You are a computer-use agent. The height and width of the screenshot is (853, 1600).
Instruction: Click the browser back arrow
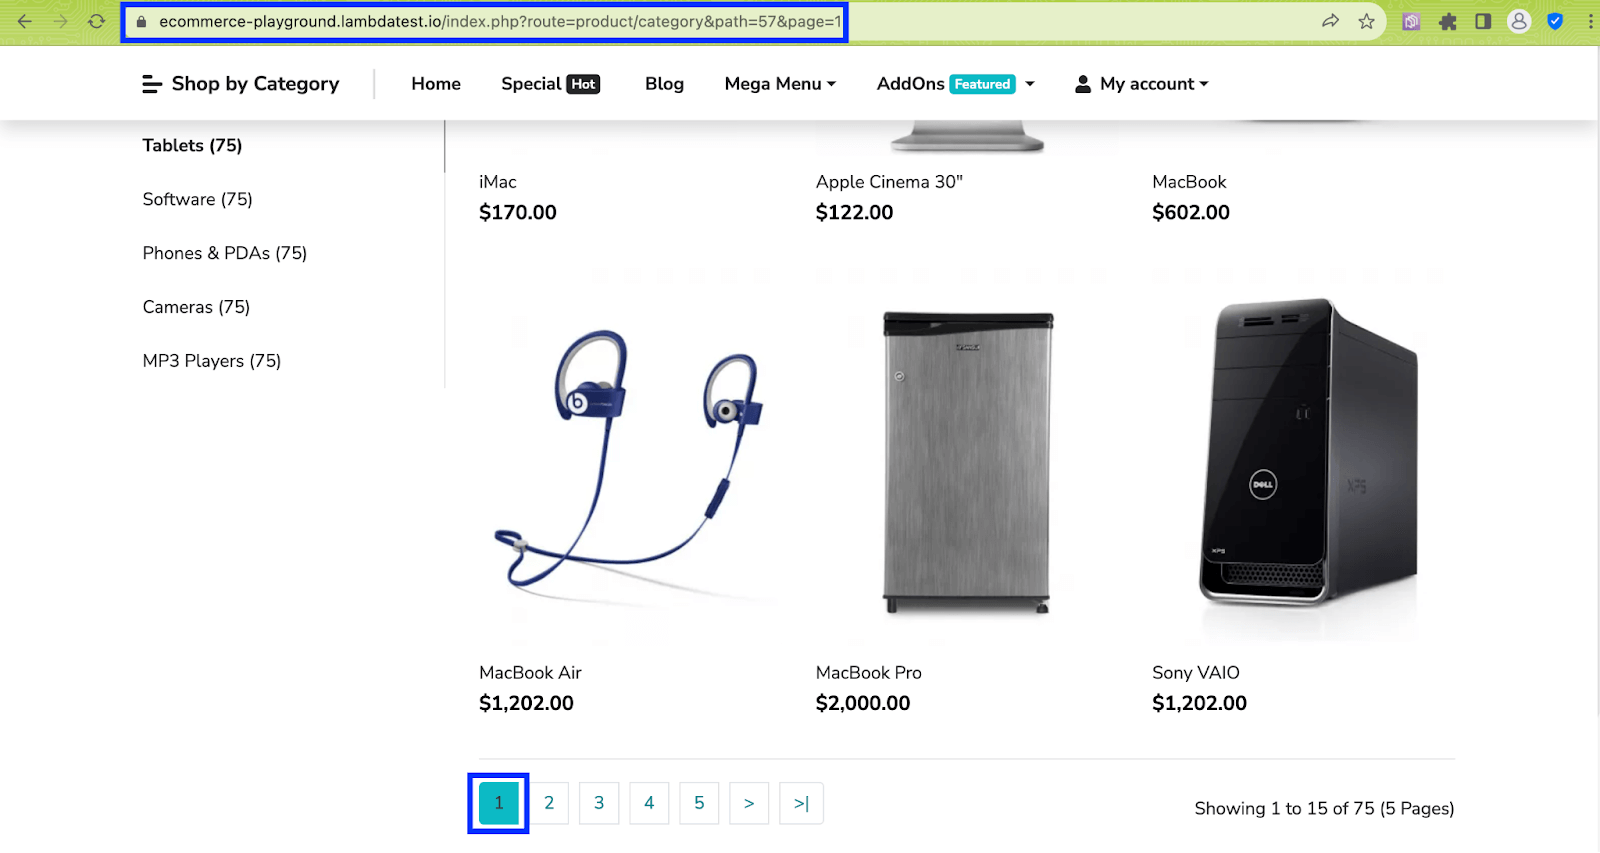click(25, 21)
